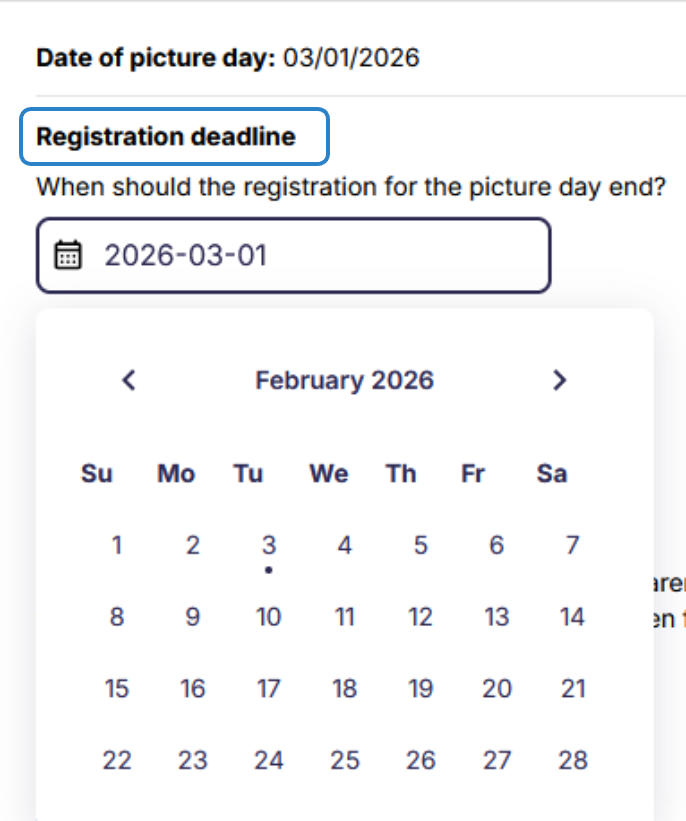Select February 21 in the calendar

pos(572,688)
